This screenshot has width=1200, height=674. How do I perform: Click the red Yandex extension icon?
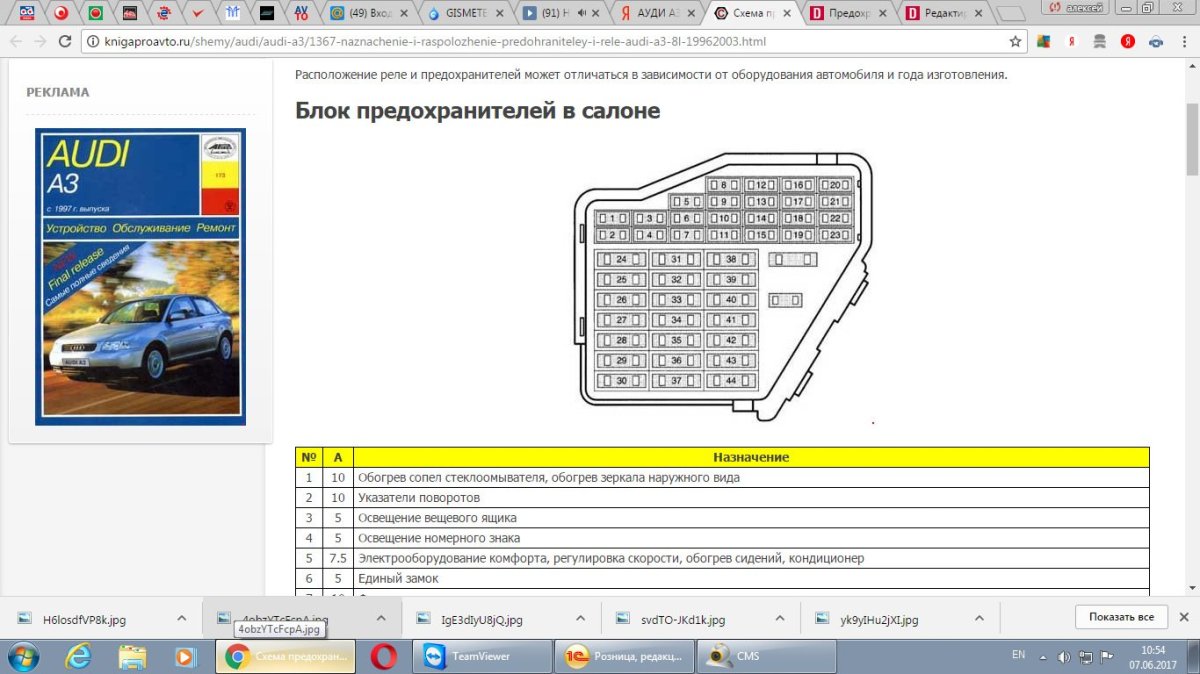click(1127, 43)
